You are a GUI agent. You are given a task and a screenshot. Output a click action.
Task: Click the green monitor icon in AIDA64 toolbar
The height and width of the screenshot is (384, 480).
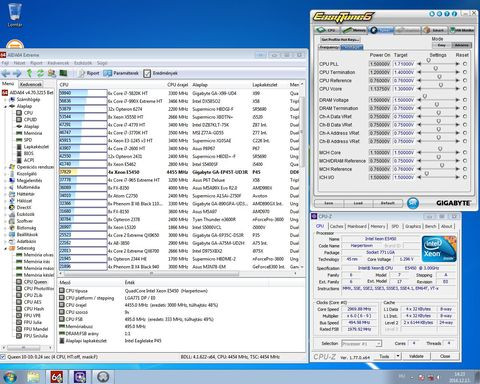pos(63,73)
